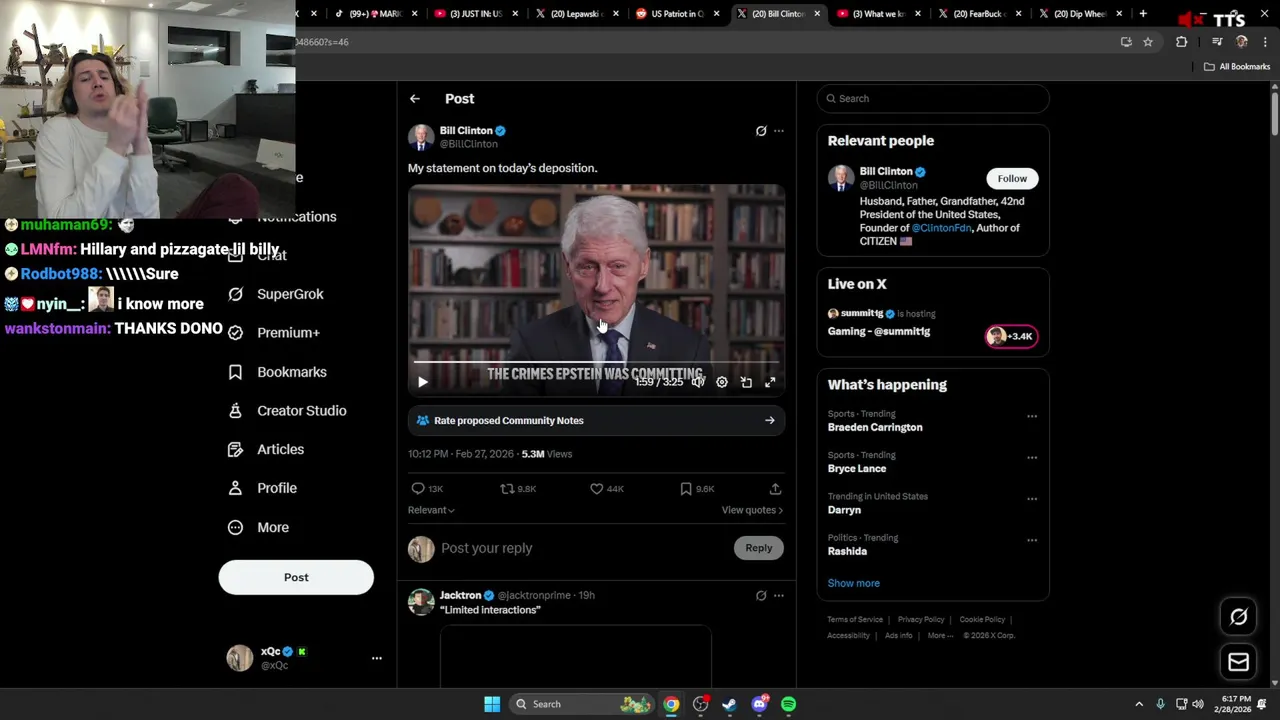The width and height of the screenshot is (1280, 720).
Task: Open Braeden Carrington trending topic
Action: 875,427
